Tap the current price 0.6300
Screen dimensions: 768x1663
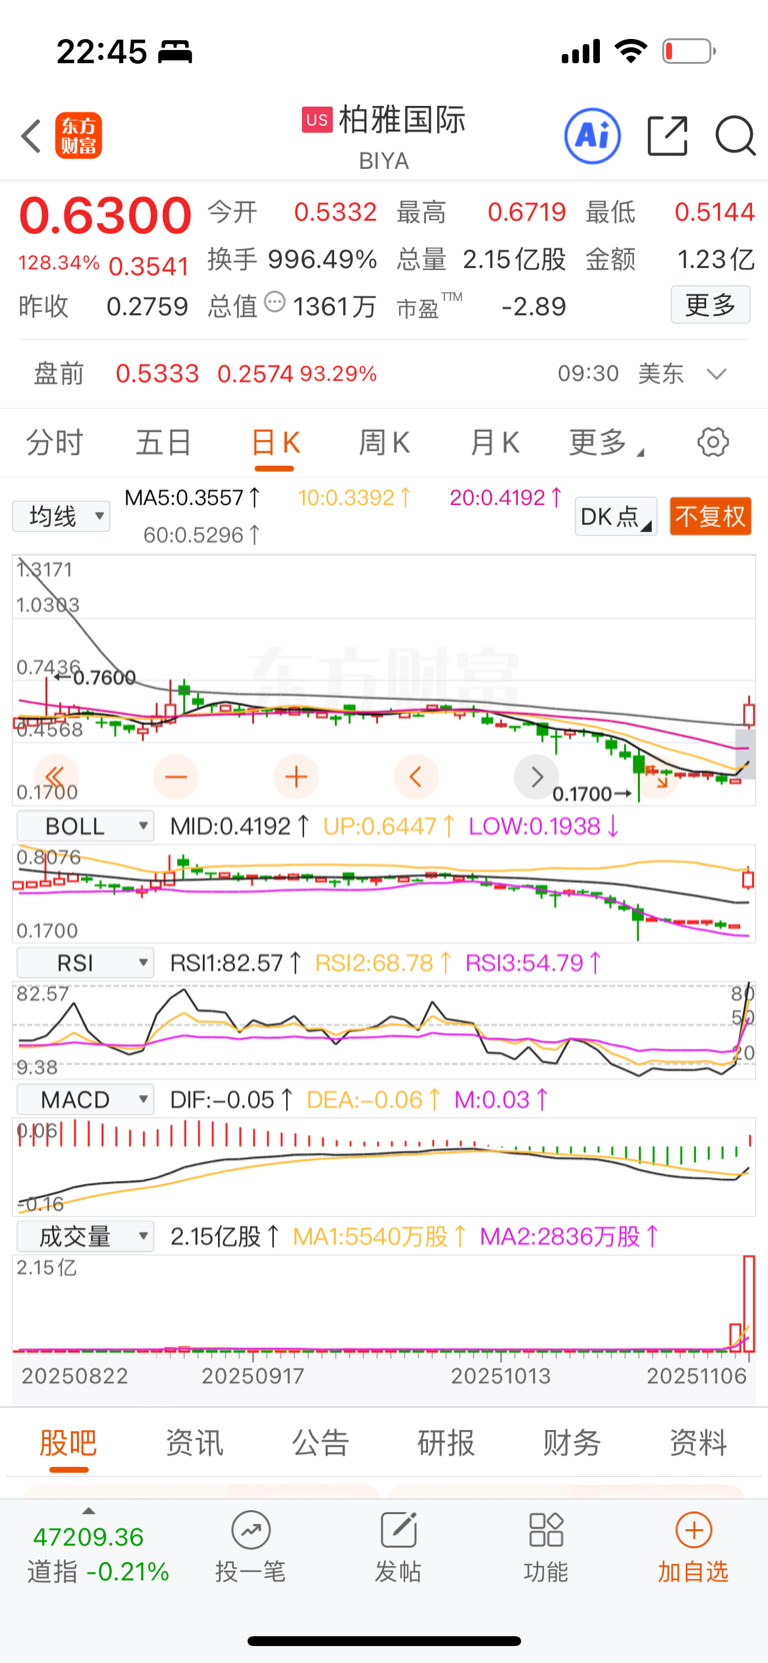105,216
